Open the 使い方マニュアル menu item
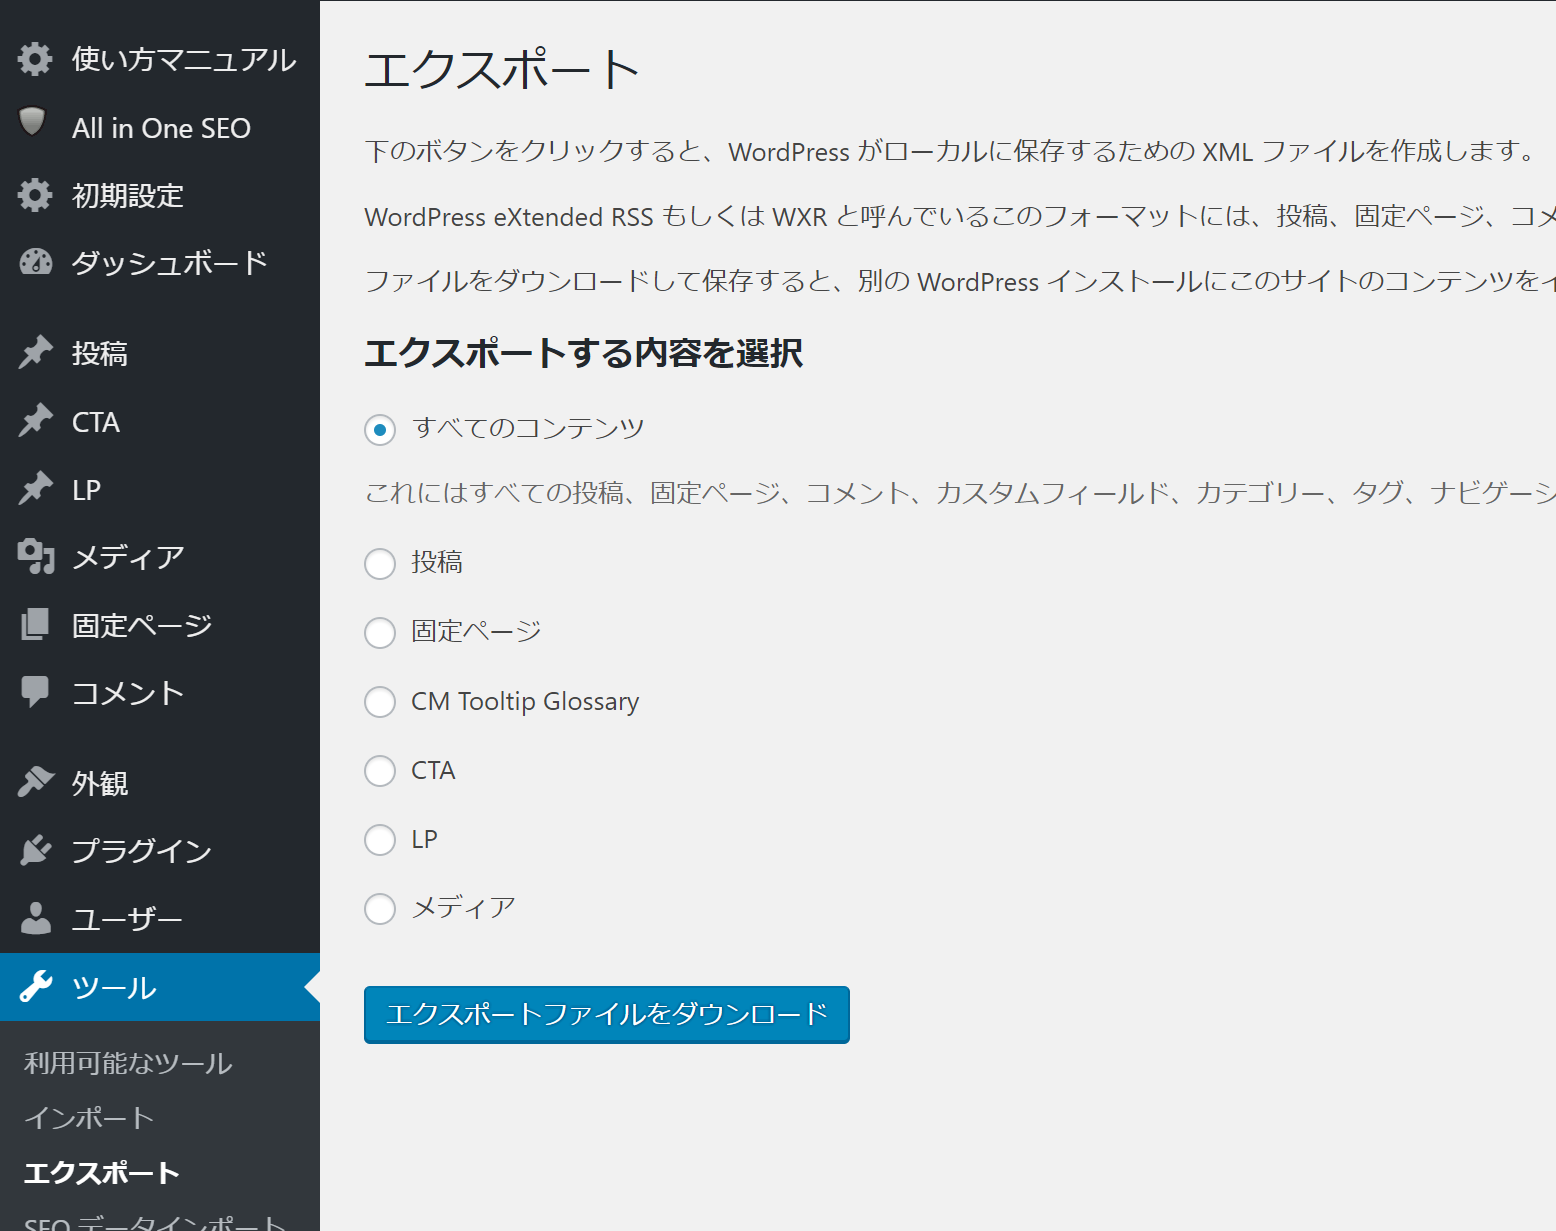 [x=184, y=59]
